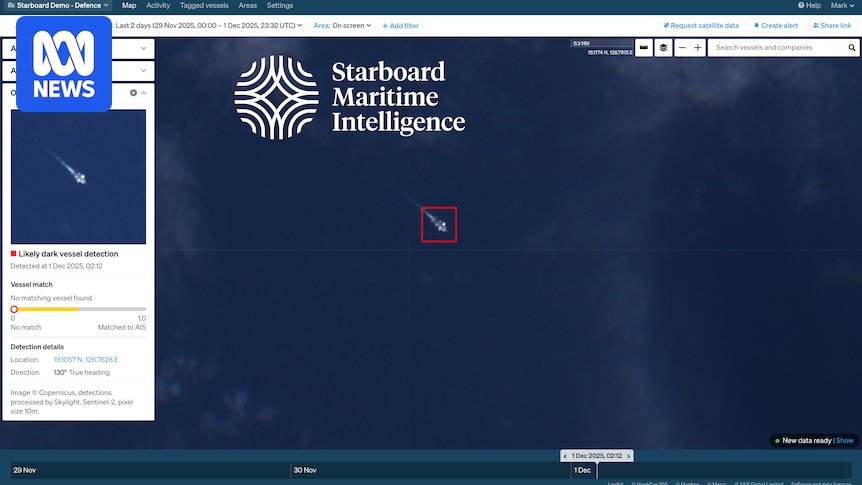Zoom in with the plus button
The height and width of the screenshot is (485, 862).
point(698,48)
